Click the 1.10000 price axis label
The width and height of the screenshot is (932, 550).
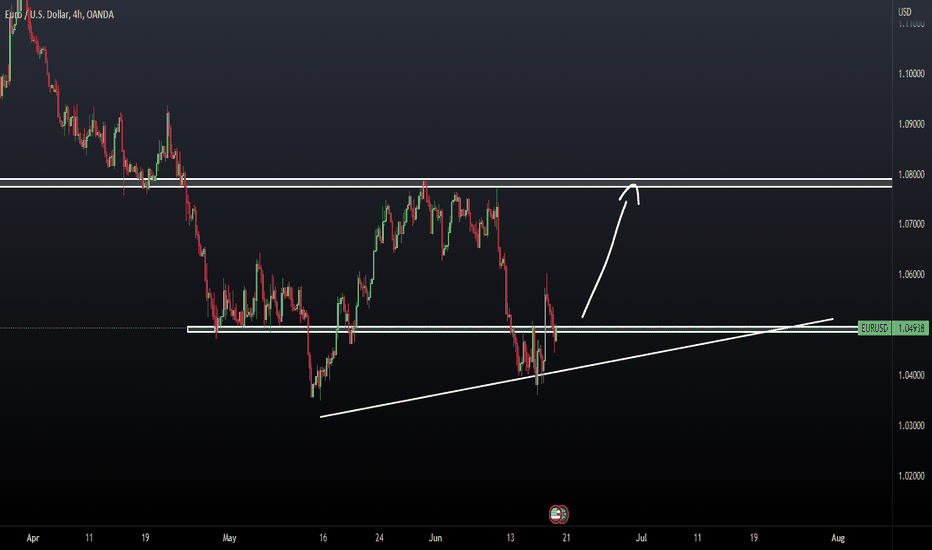point(911,74)
